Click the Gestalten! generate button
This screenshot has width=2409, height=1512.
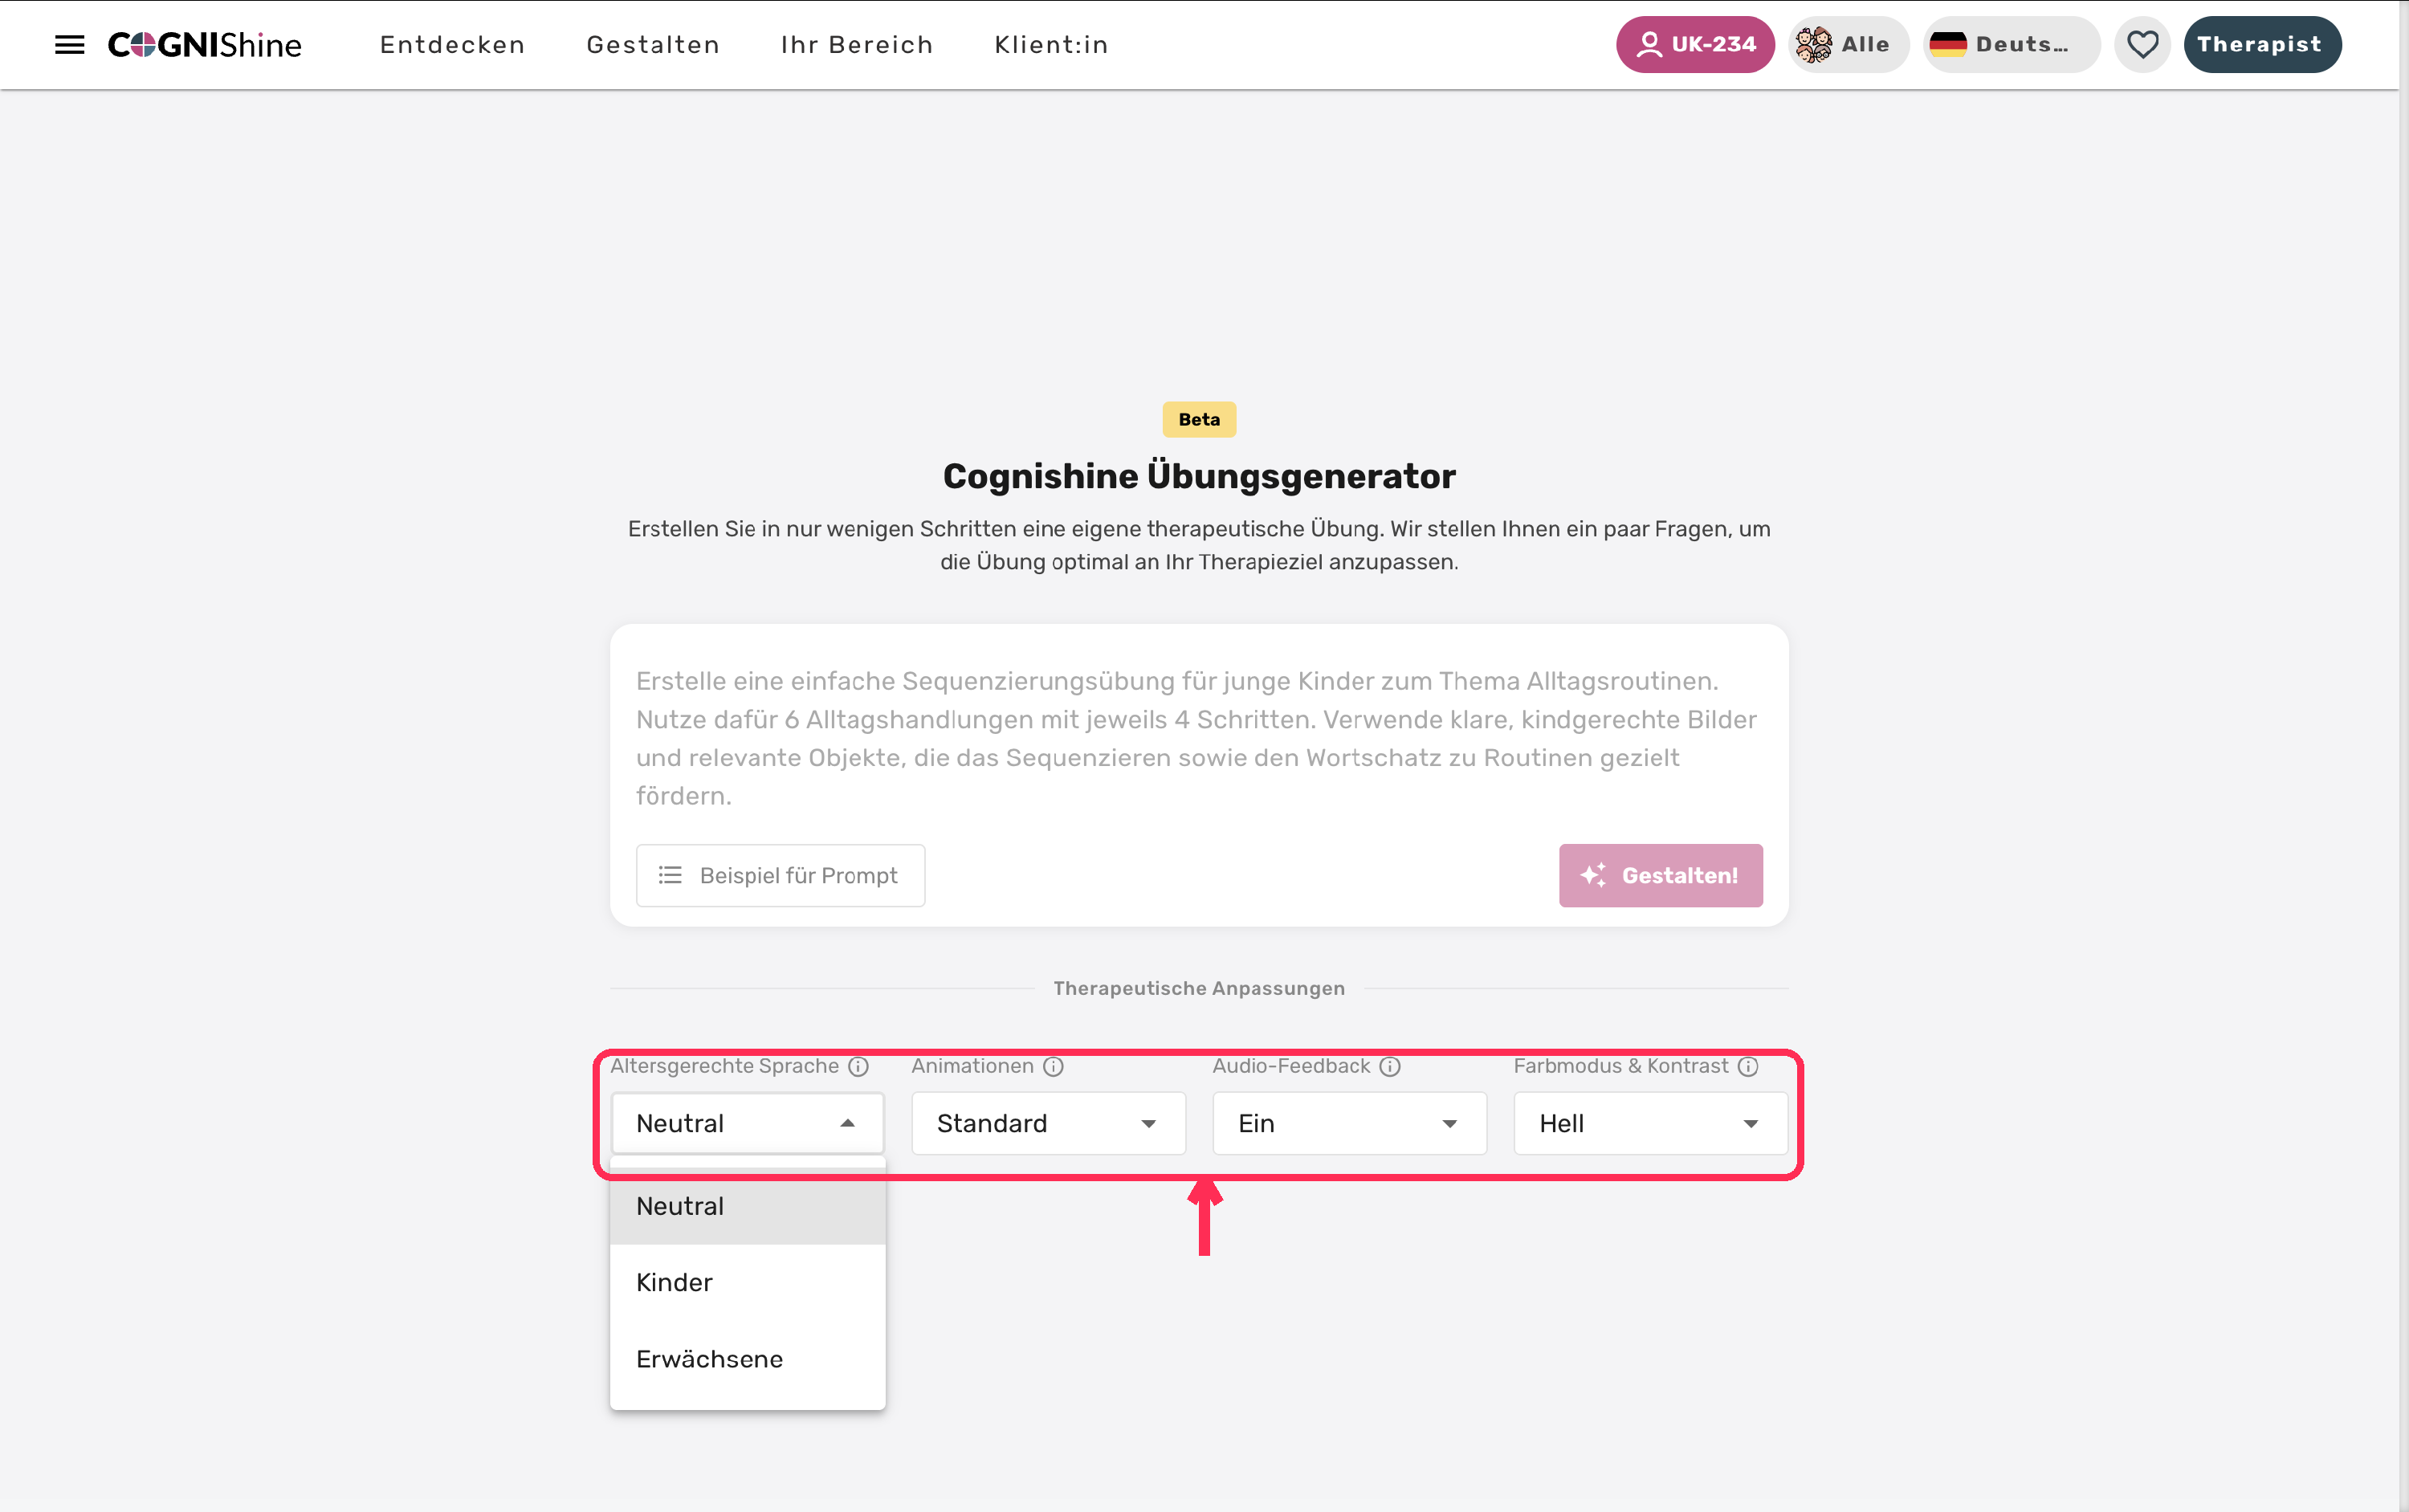coord(1660,875)
